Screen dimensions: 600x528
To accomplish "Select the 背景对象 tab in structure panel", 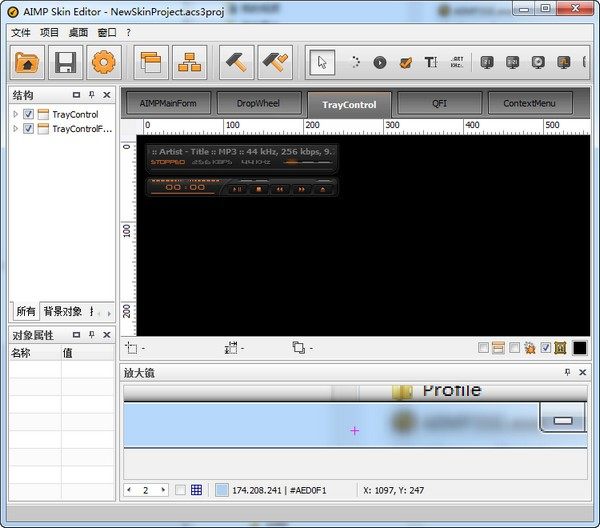I will (62, 311).
